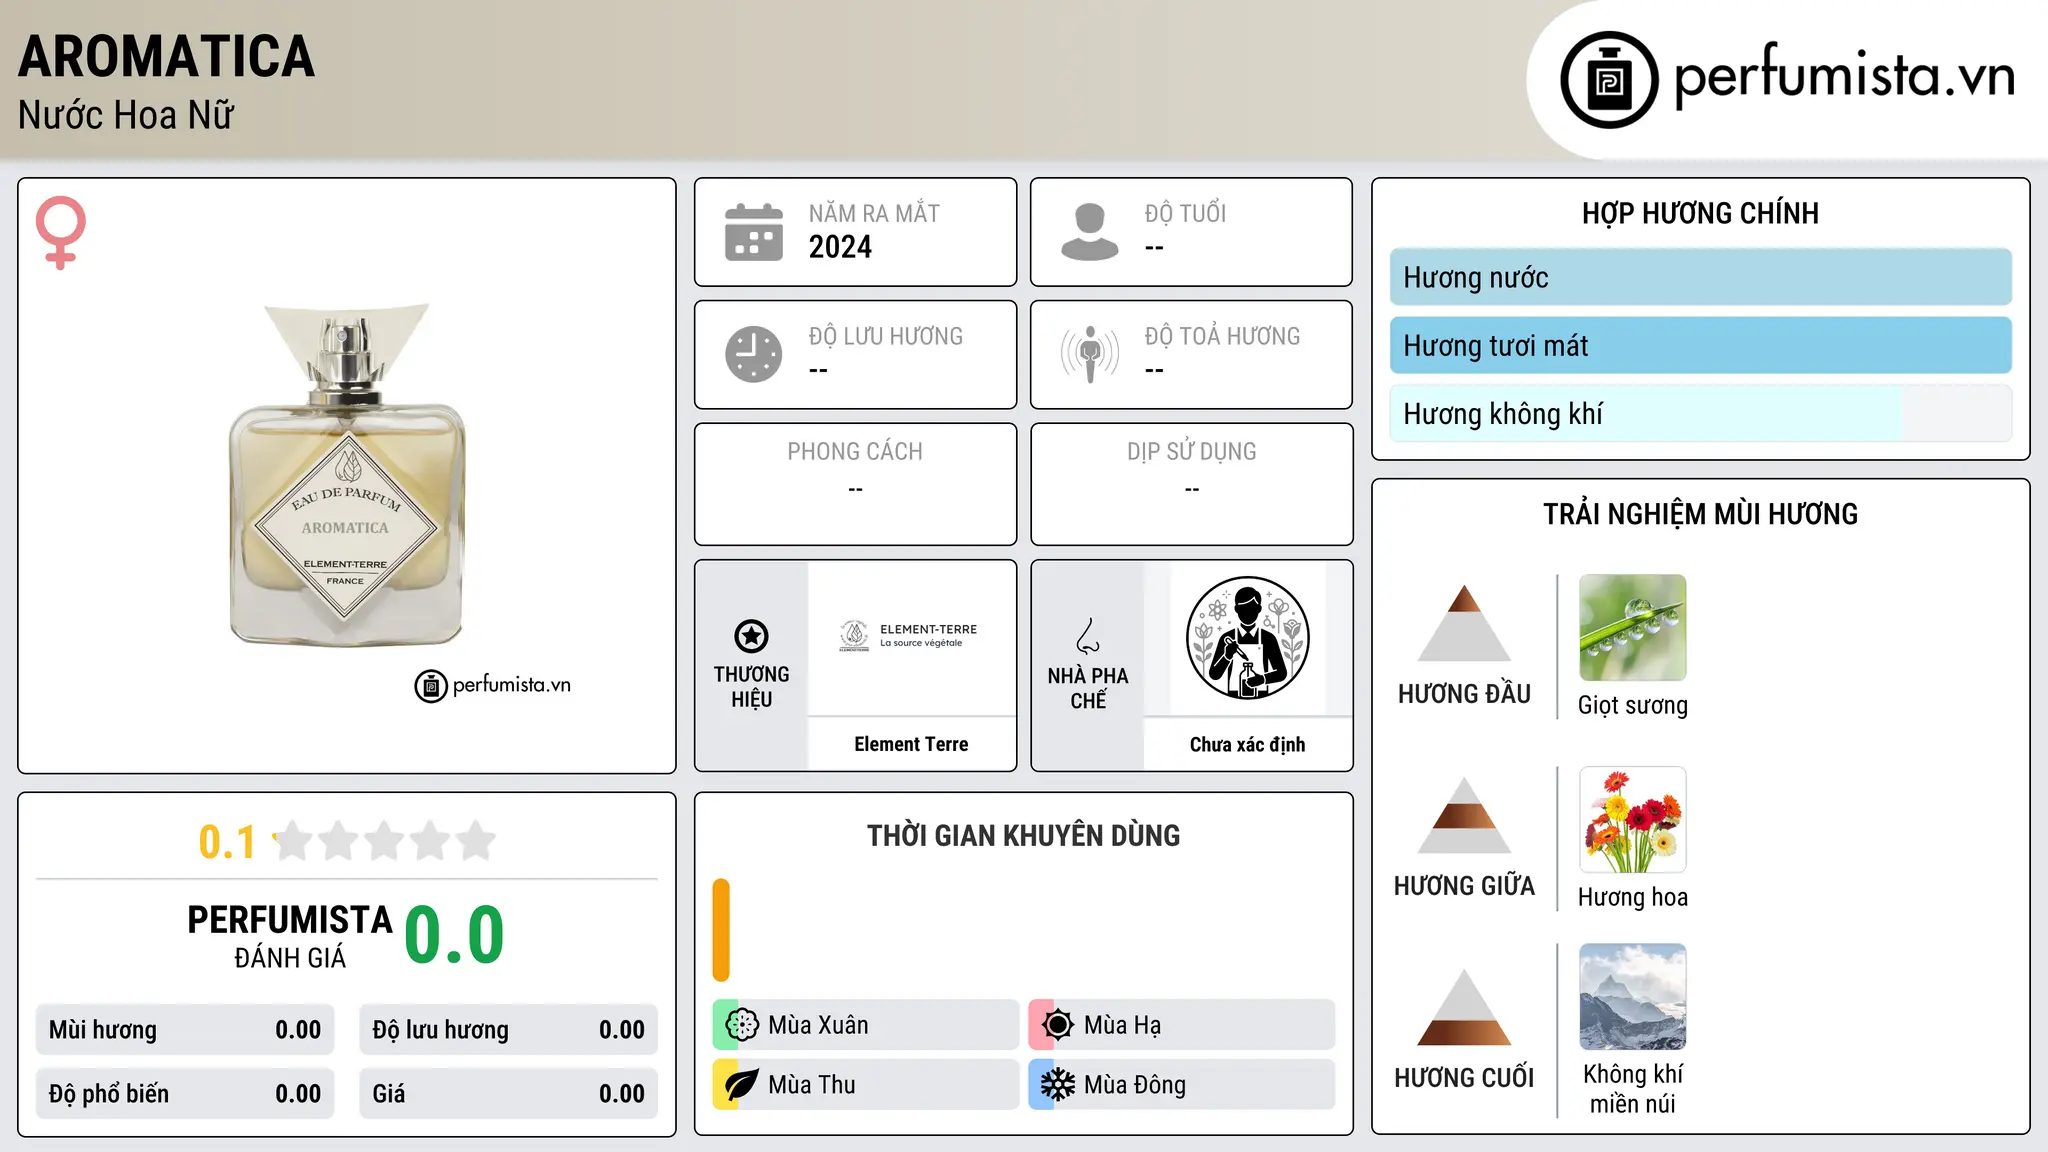Click the NHÀ PHA CHẾ label

click(x=1088, y=688)
